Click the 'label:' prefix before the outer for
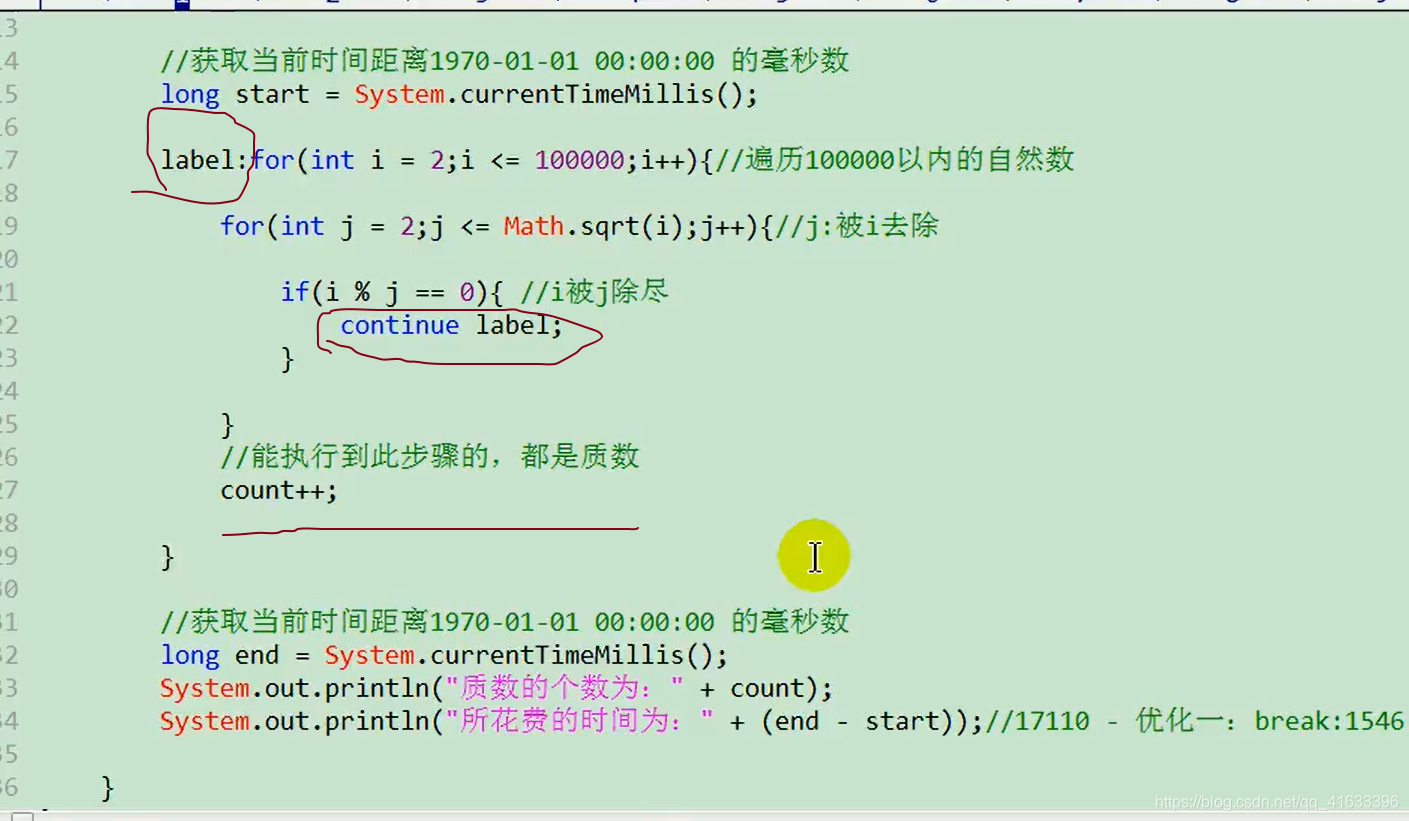The height and width of the screenshot is (821, 1409). [x=205, y=160]
